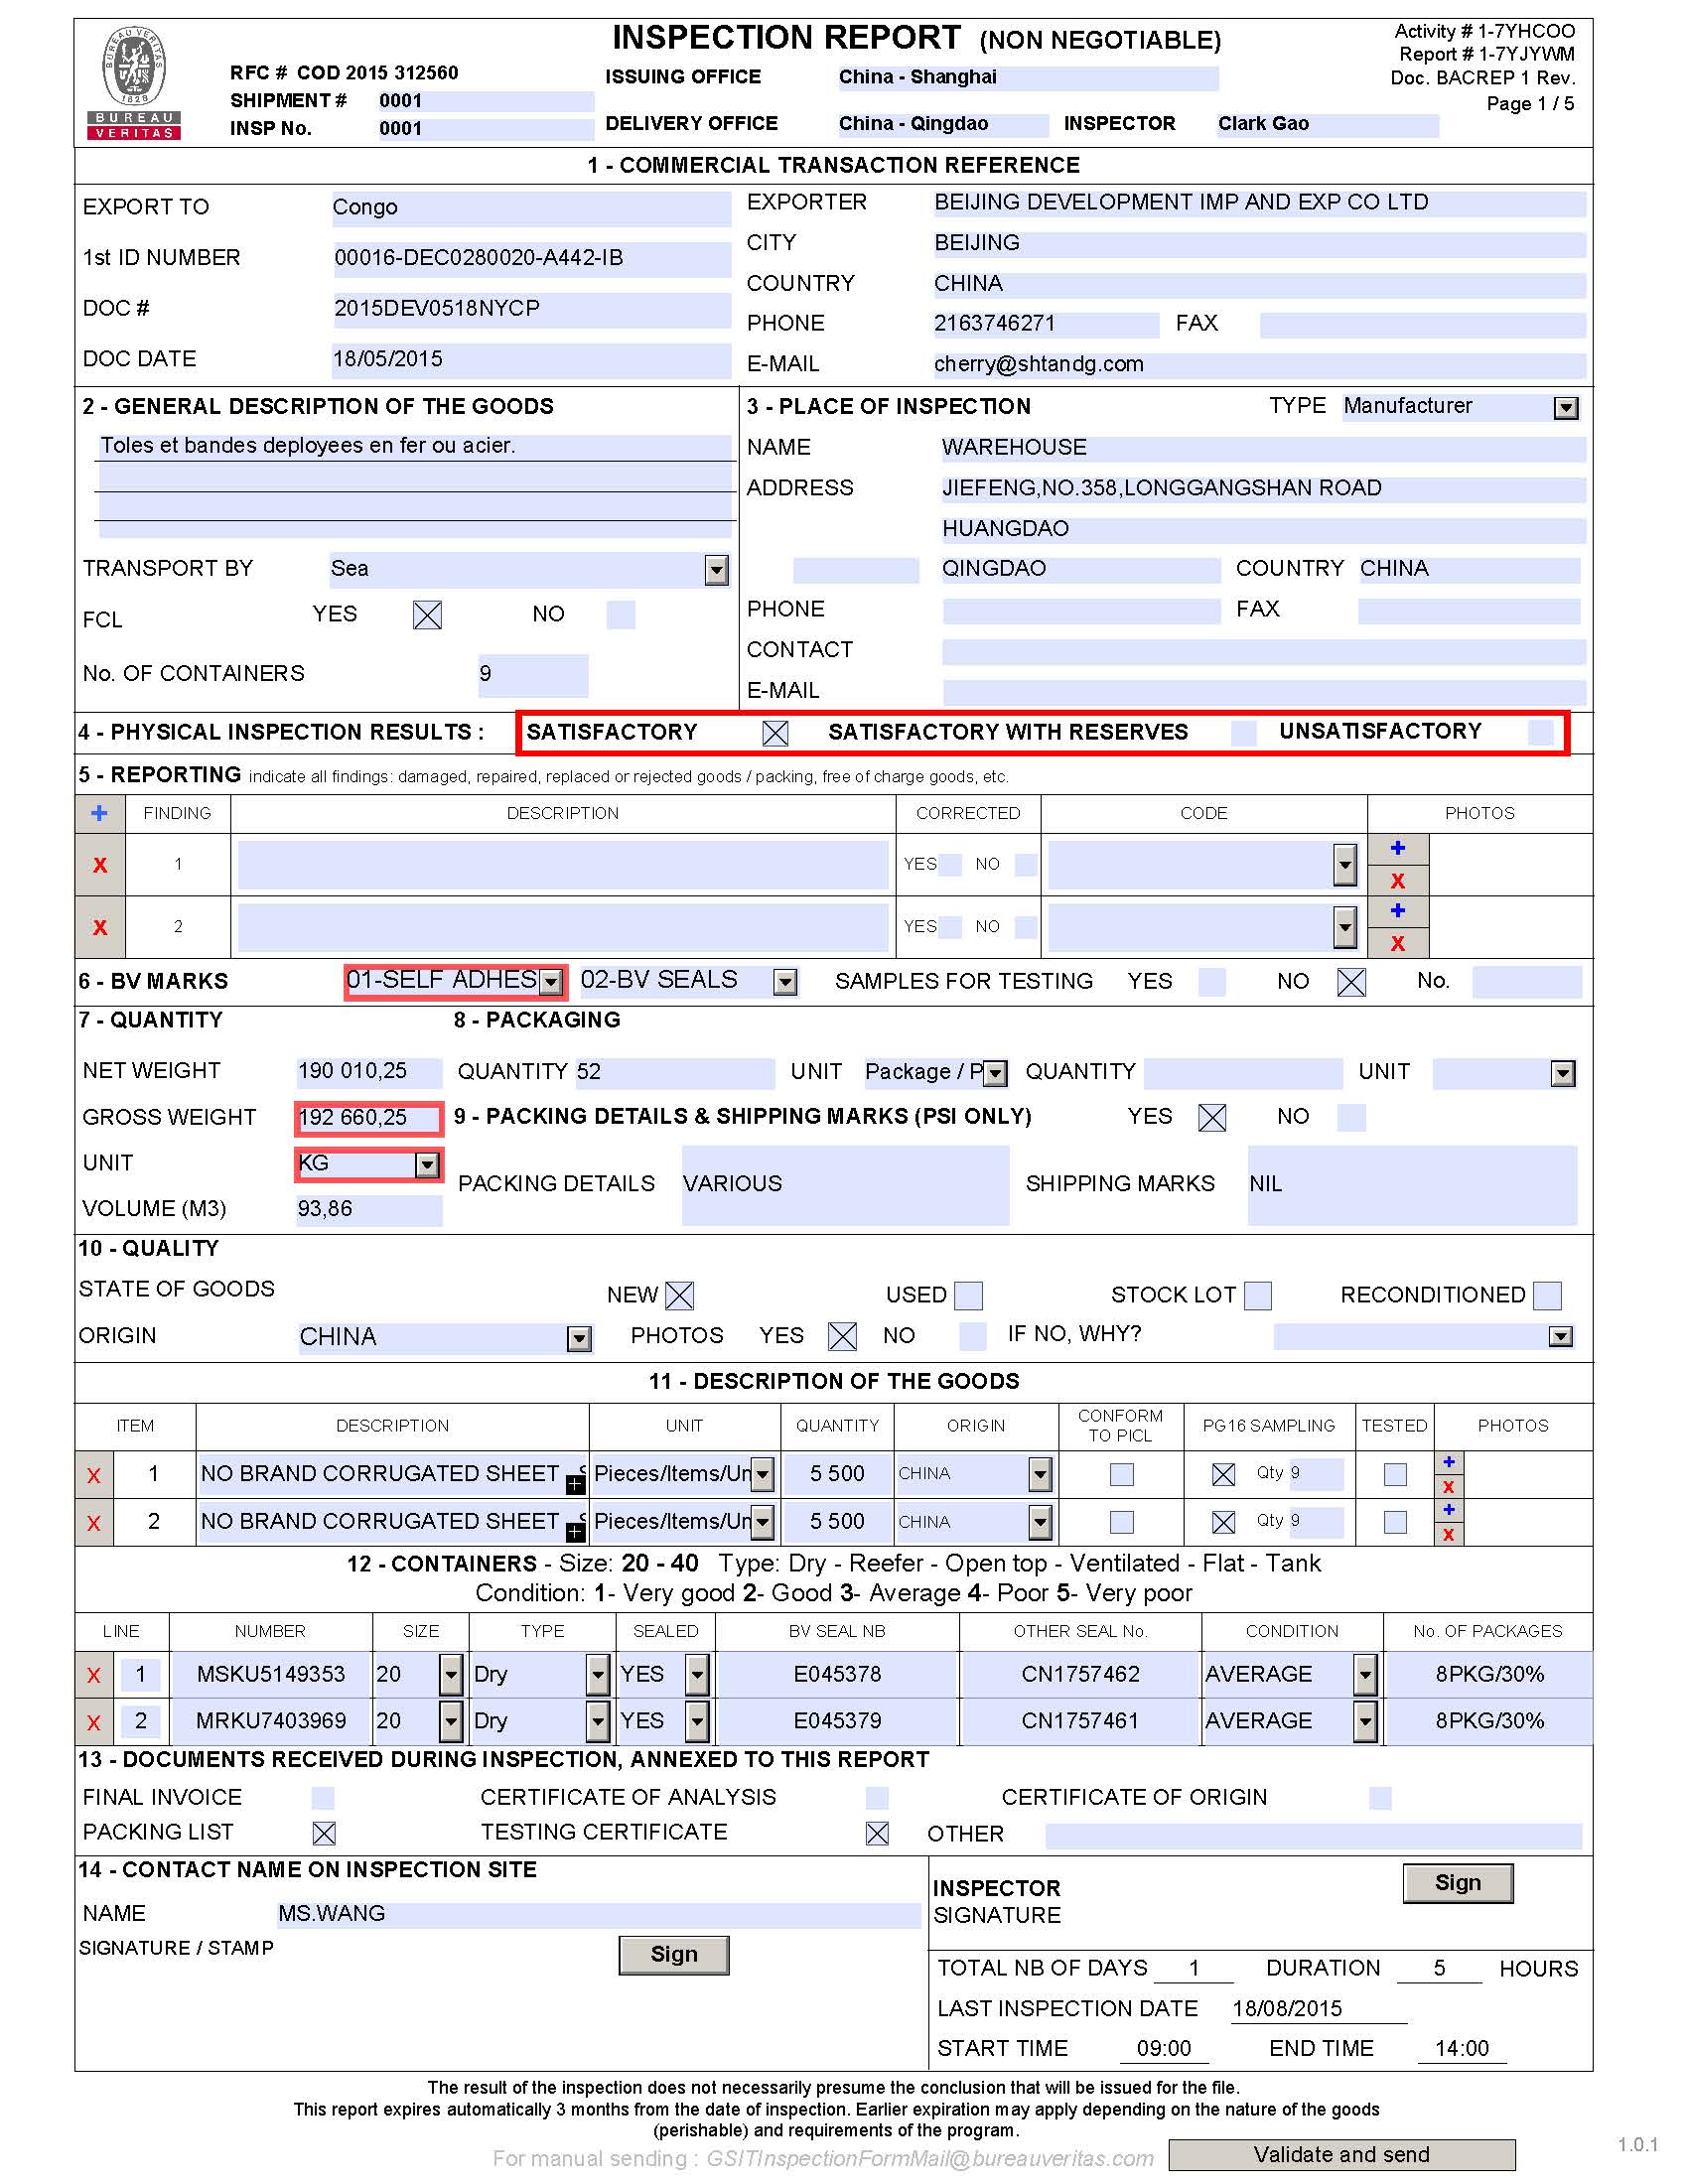
Task: Delete finding 1 with red X icon
Action: [99, 865]
